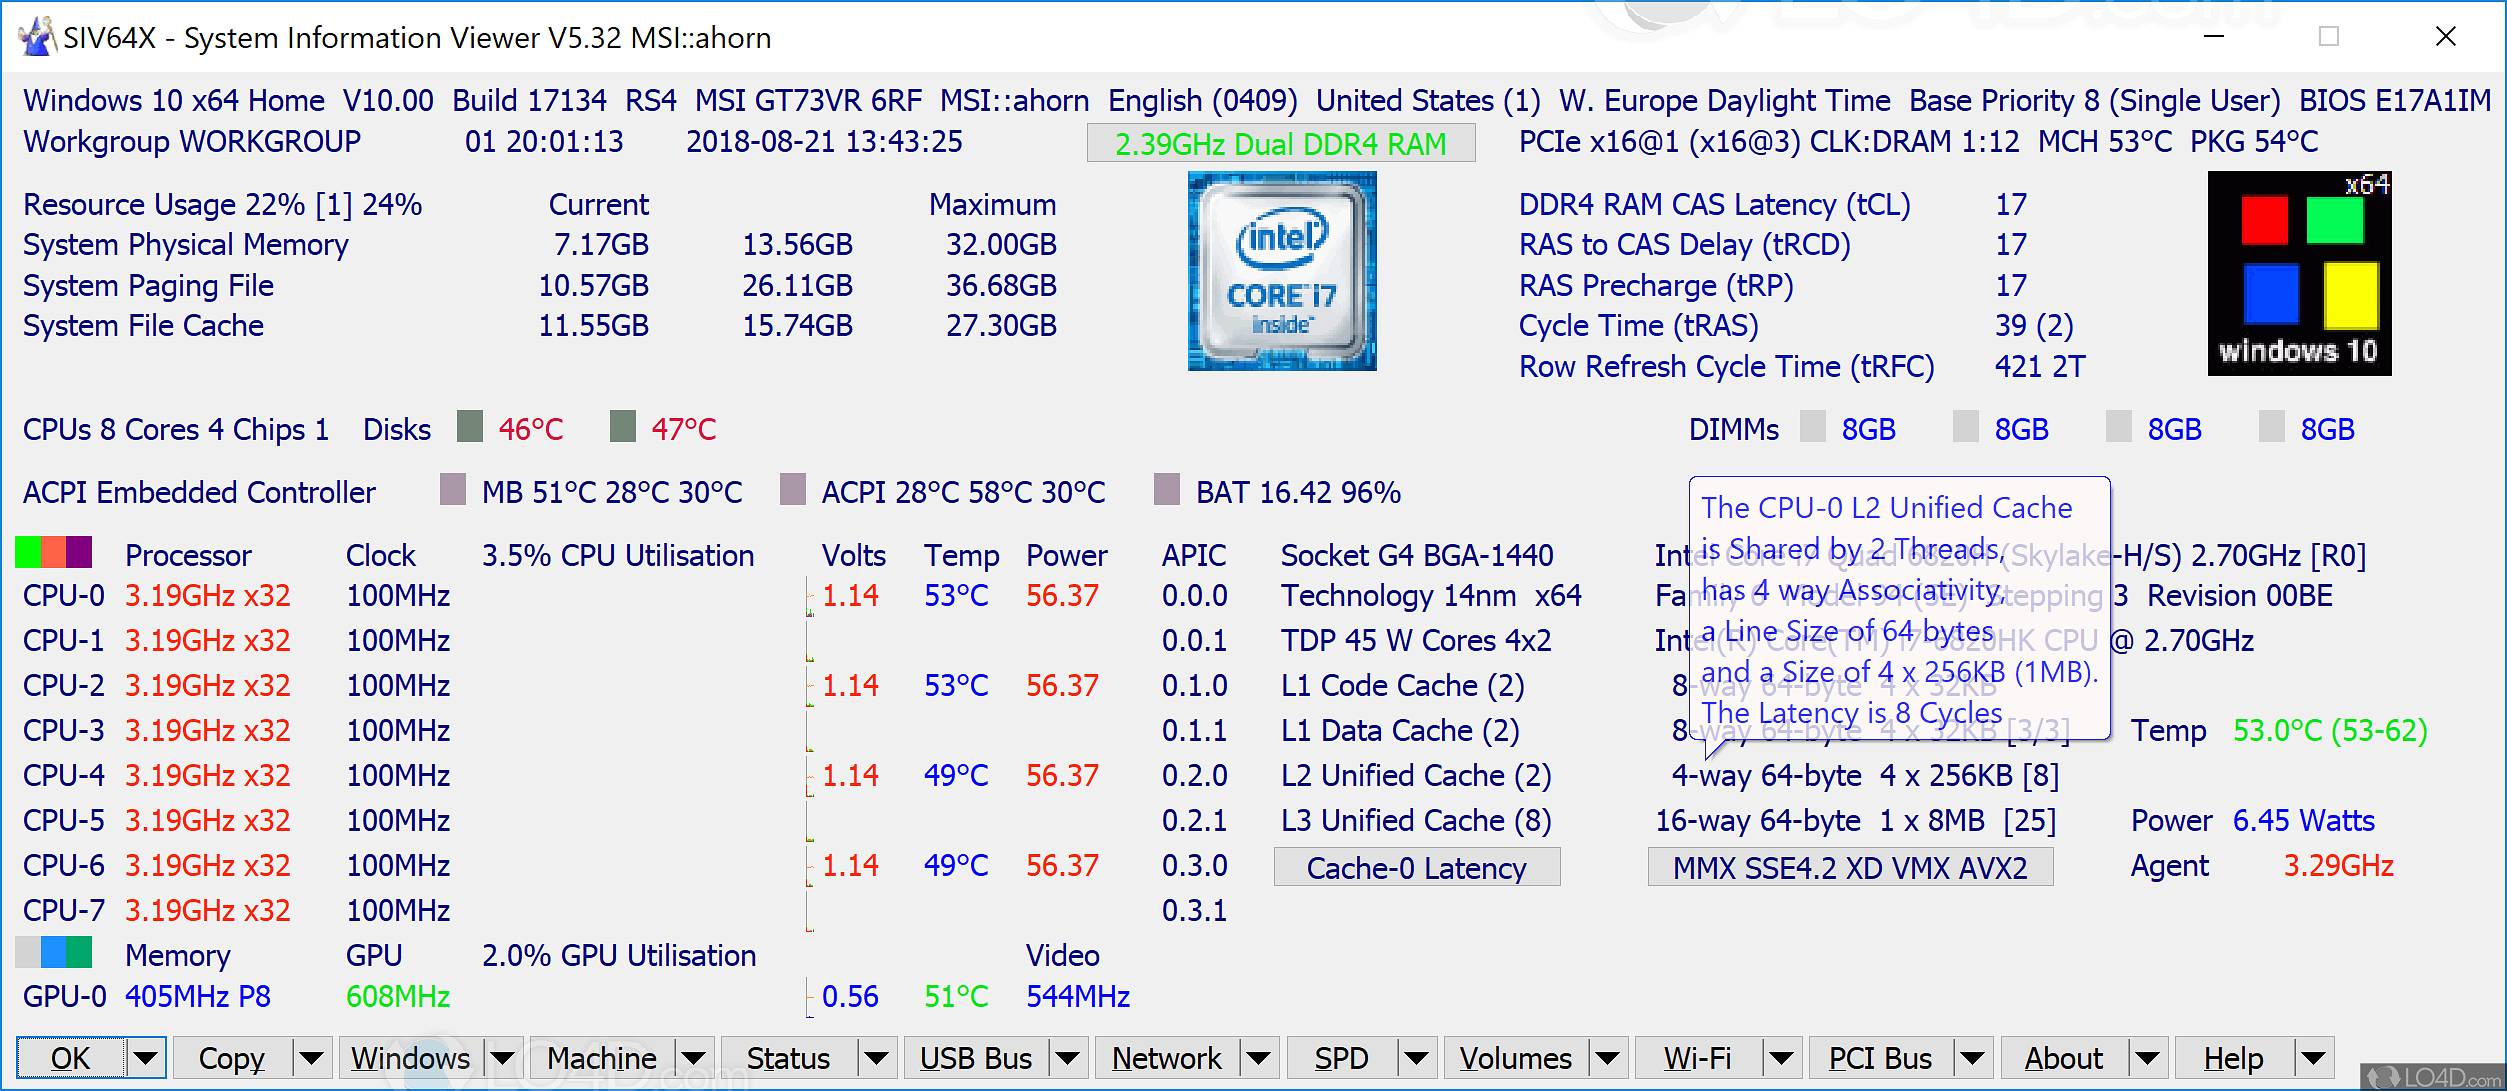Click the 6.45 Watts power value
This screenshot has height=1091, width=2507.
(x=2304, y=821)
